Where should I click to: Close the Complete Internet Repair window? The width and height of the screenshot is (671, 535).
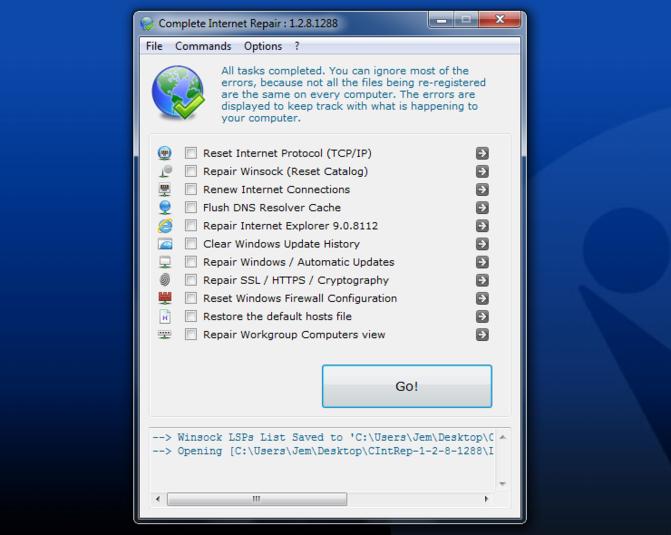coord(499,19)
